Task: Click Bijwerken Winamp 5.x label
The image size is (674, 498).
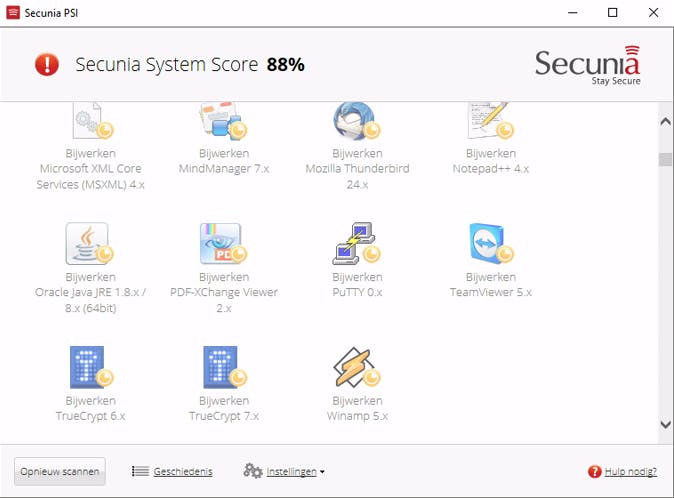Action: 357,408
